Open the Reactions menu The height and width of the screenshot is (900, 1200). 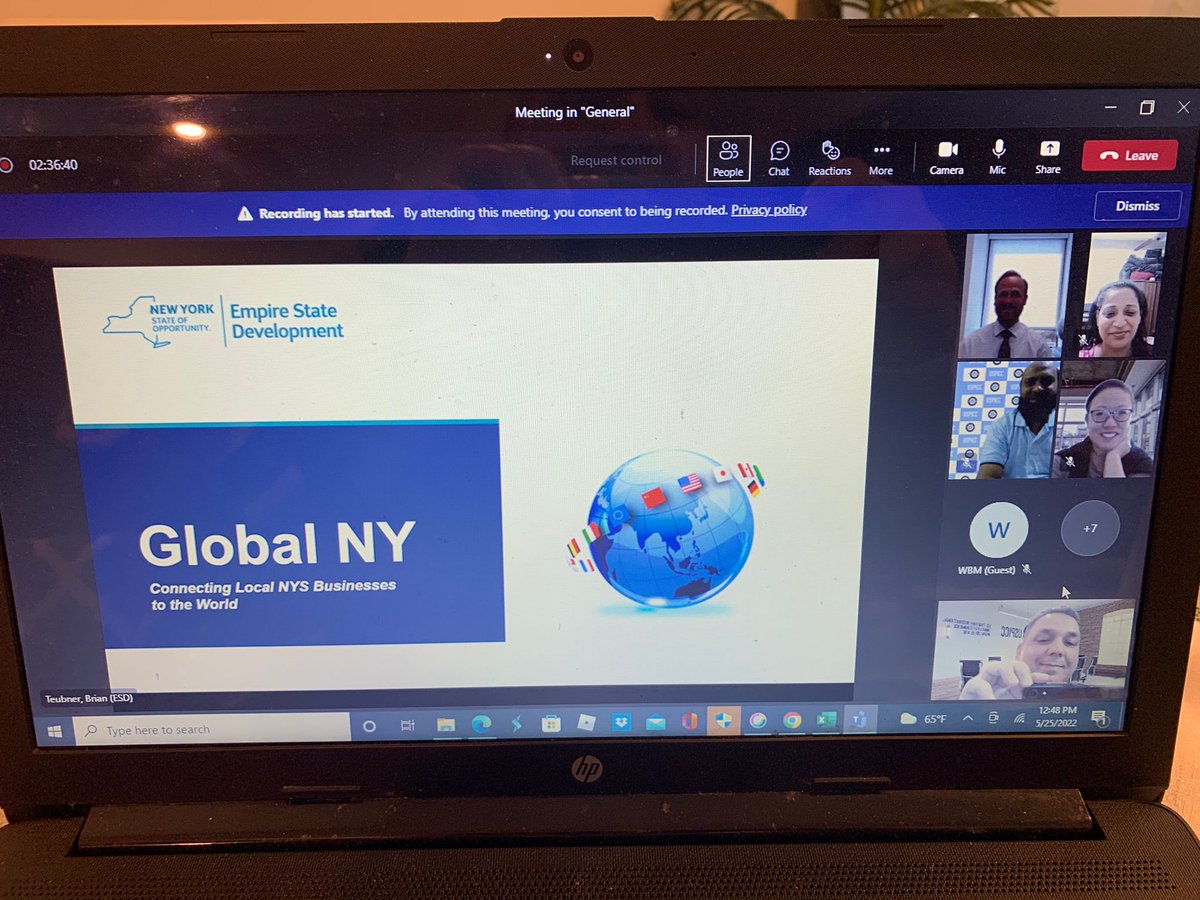(x=830, y=158)
